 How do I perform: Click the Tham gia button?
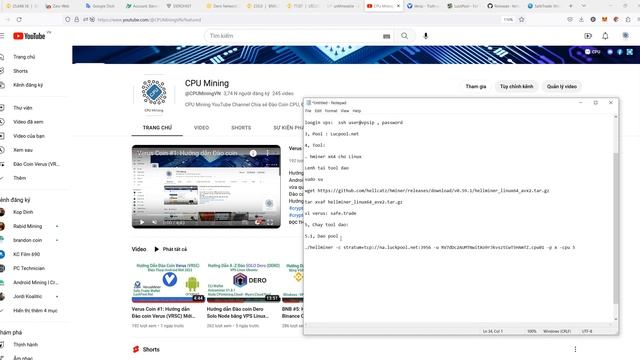pyautogui.click(x=476, y=87)
